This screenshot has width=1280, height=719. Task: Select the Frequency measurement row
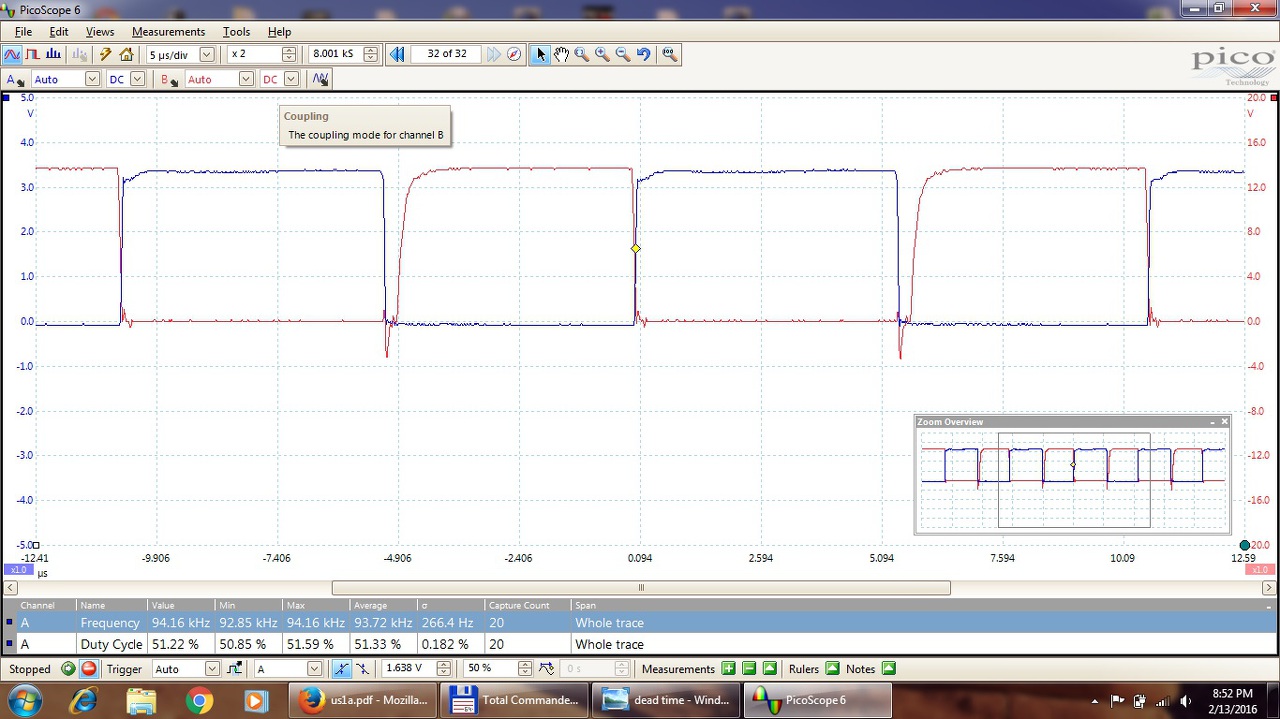(x=640, y=623)
